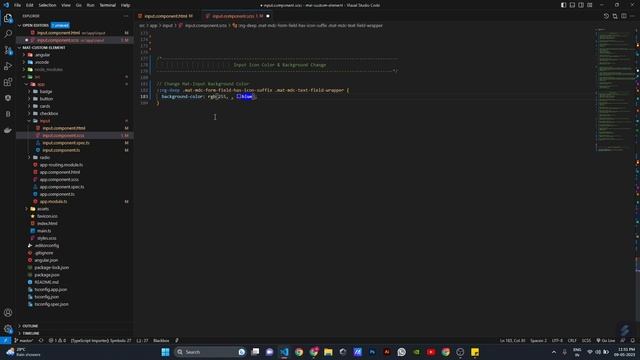Click the errors and warnings counter in status bar
This screenshot has height=360, width=640.
tap(57, 340)
